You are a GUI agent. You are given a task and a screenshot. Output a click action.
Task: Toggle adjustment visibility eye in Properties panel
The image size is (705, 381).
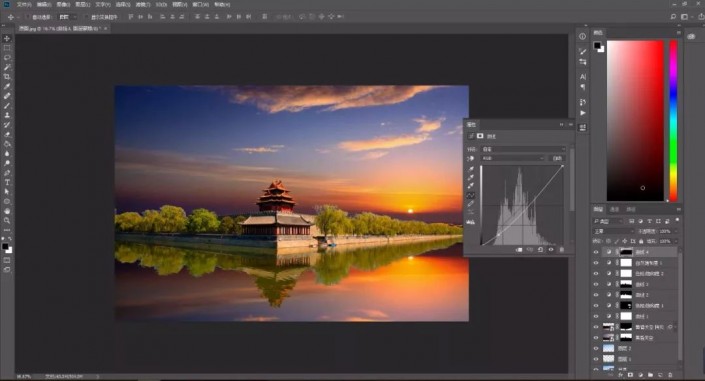[x=551, y=250]
